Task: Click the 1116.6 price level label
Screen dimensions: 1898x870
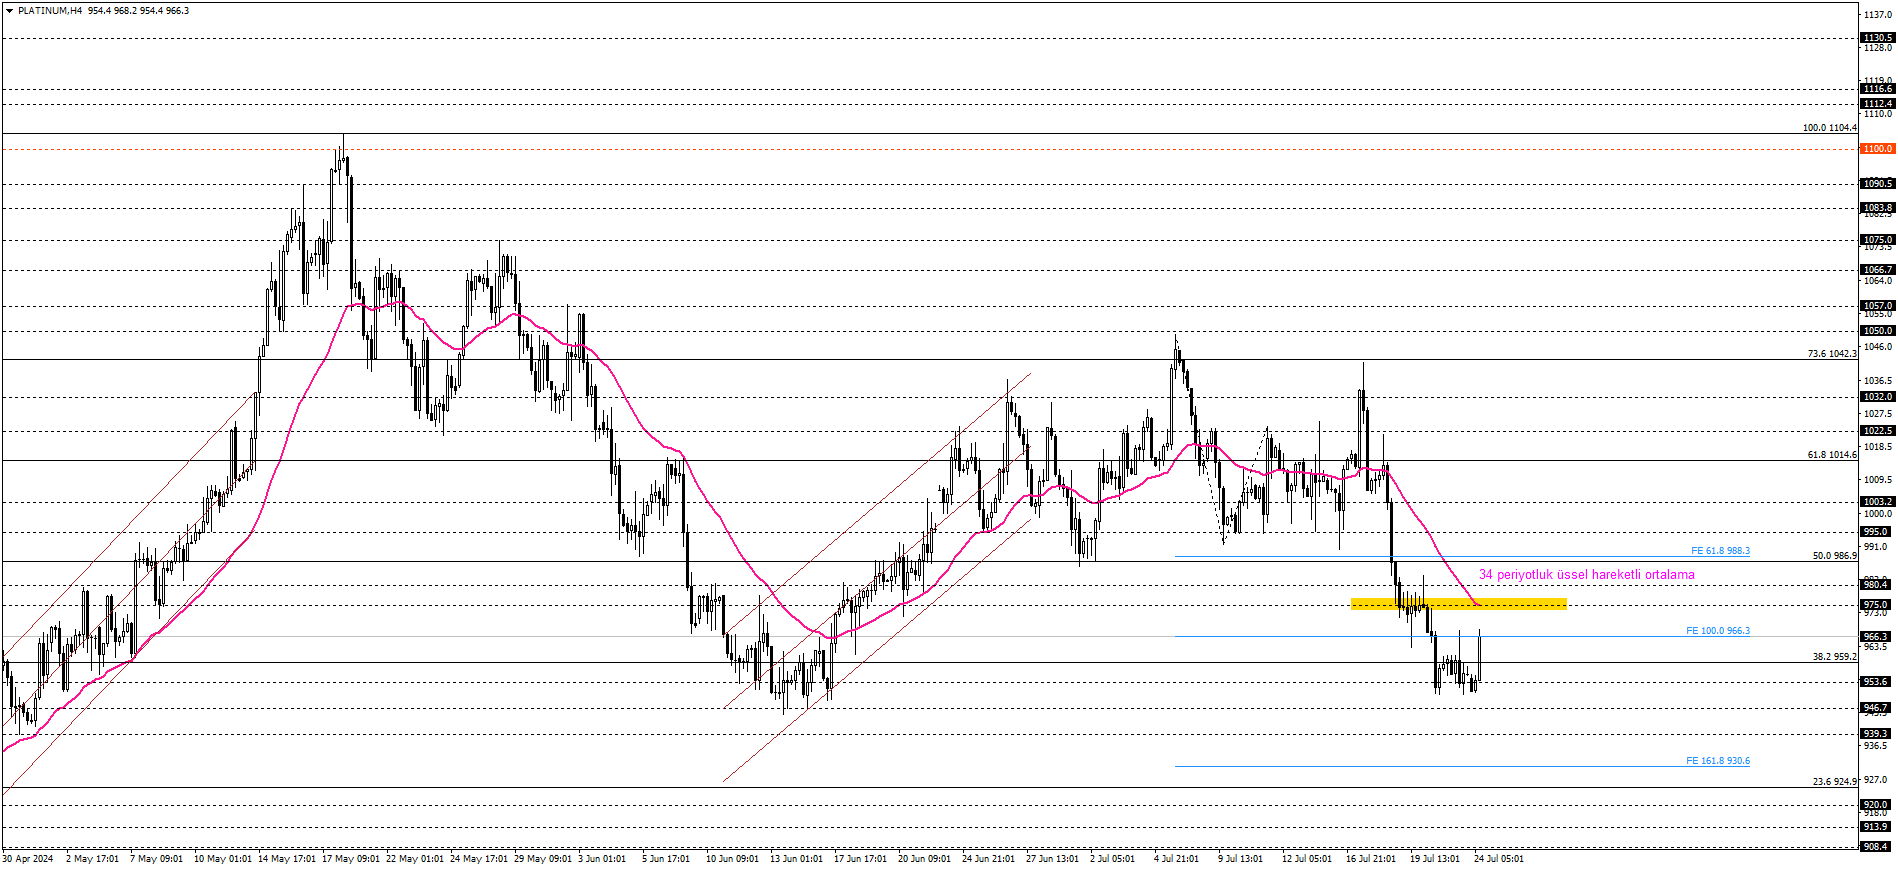Action: point(1877,89)
